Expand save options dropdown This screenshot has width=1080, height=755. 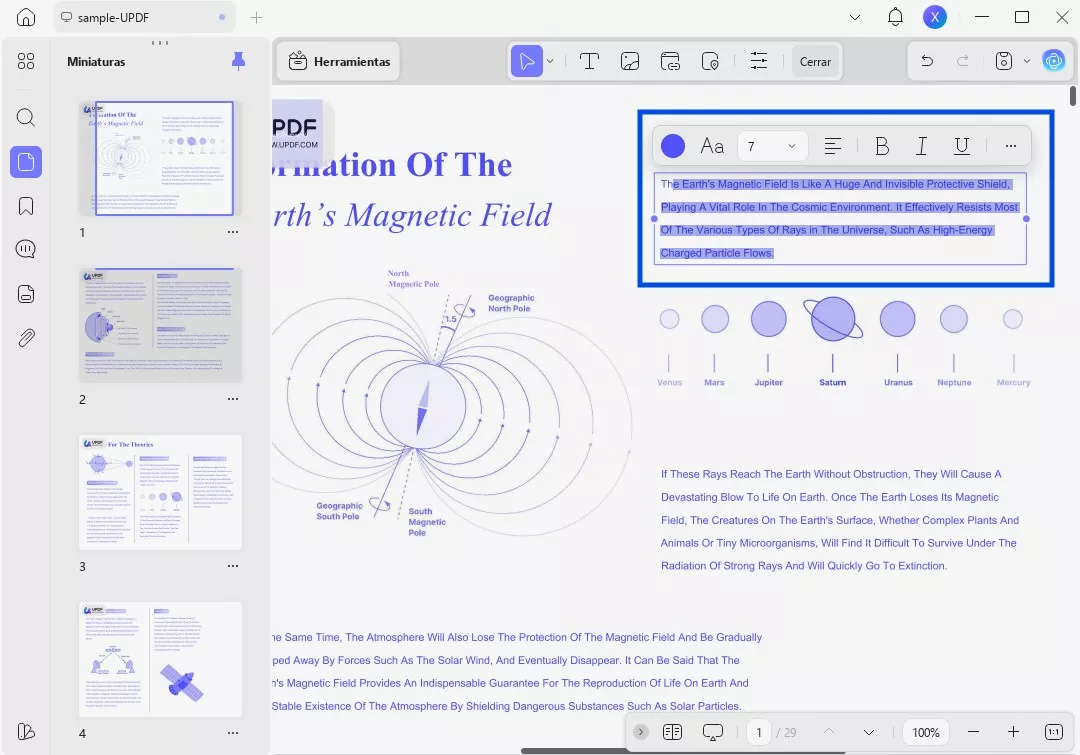coord(1026,61)
